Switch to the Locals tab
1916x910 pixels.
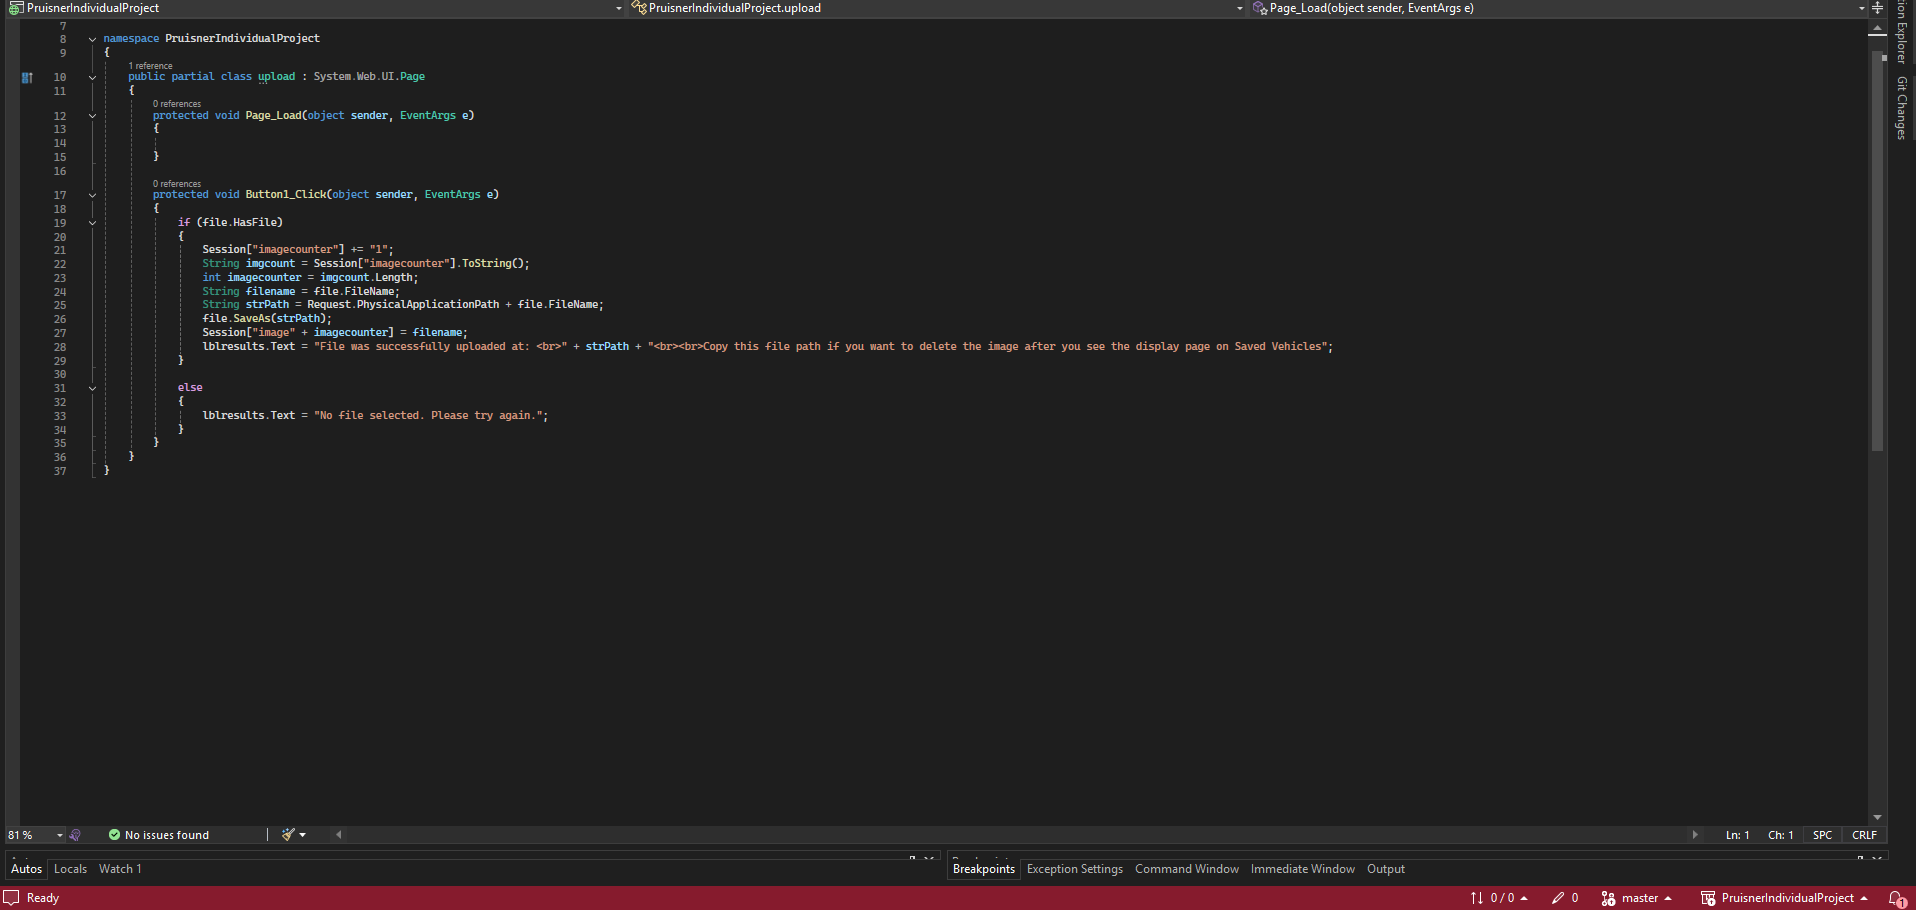[x=70, y=869]
